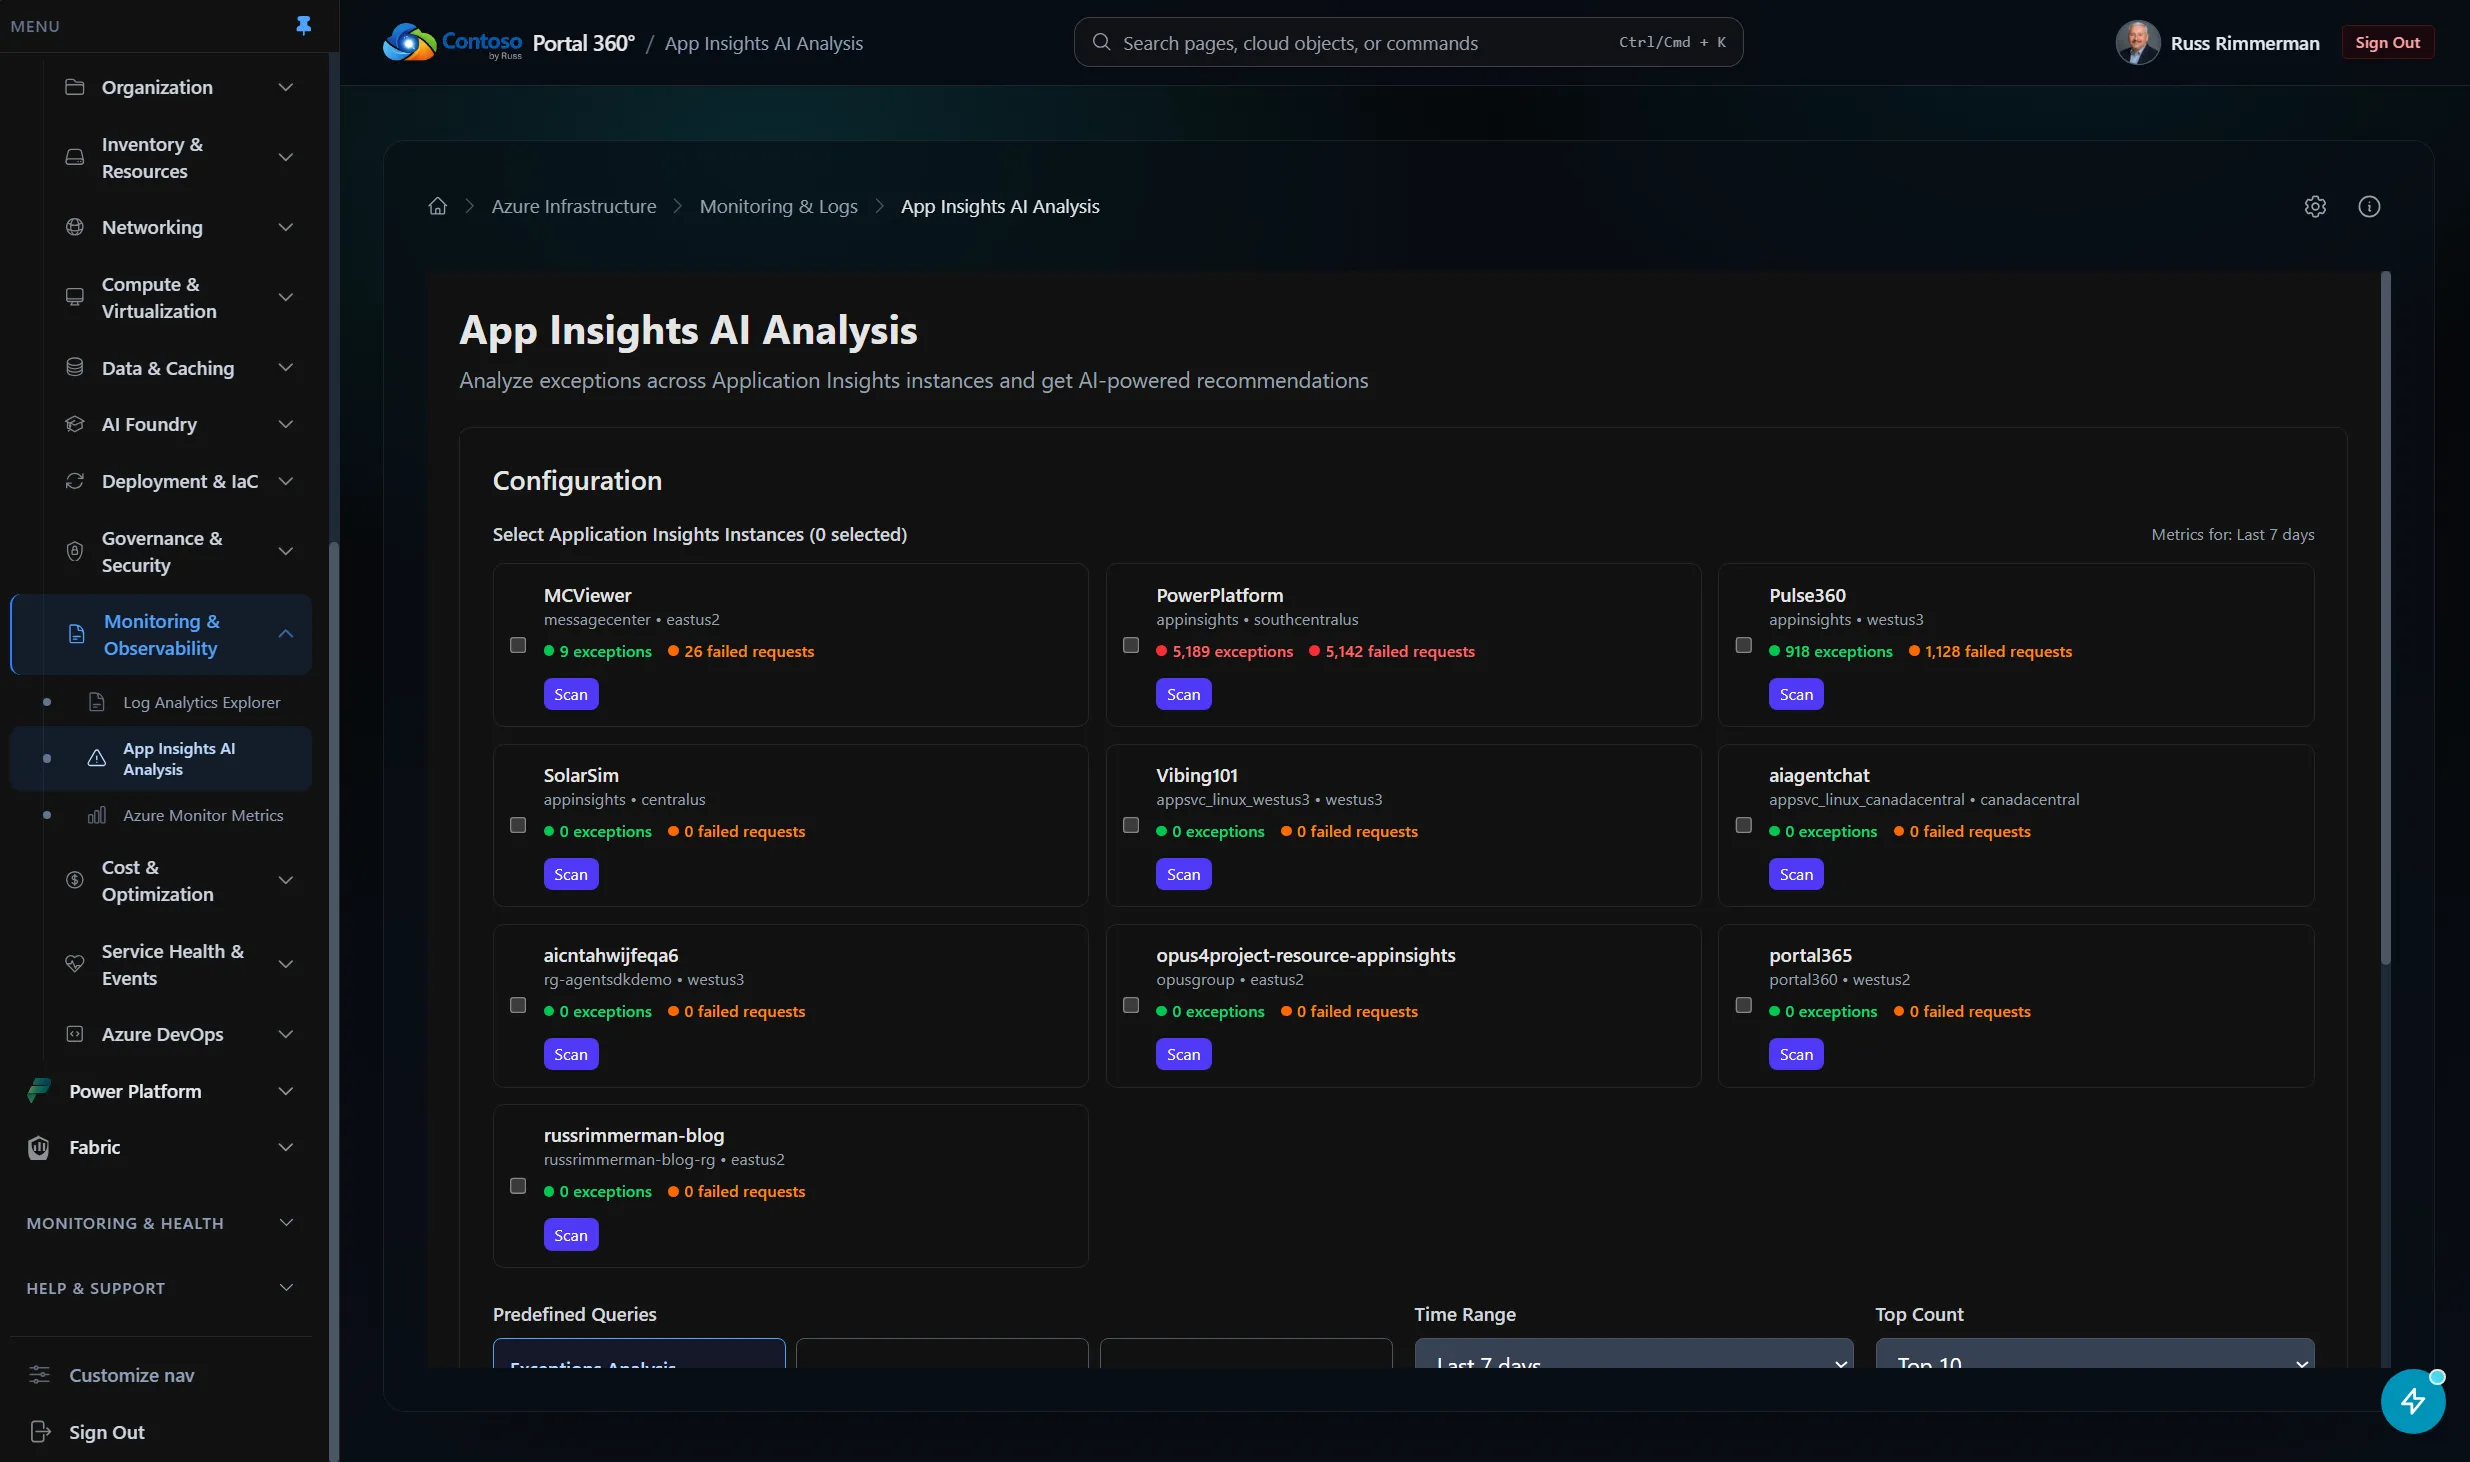Expand the Organization menu chevron
This screenshot has width=2470, height=1462.
point(286,87)
